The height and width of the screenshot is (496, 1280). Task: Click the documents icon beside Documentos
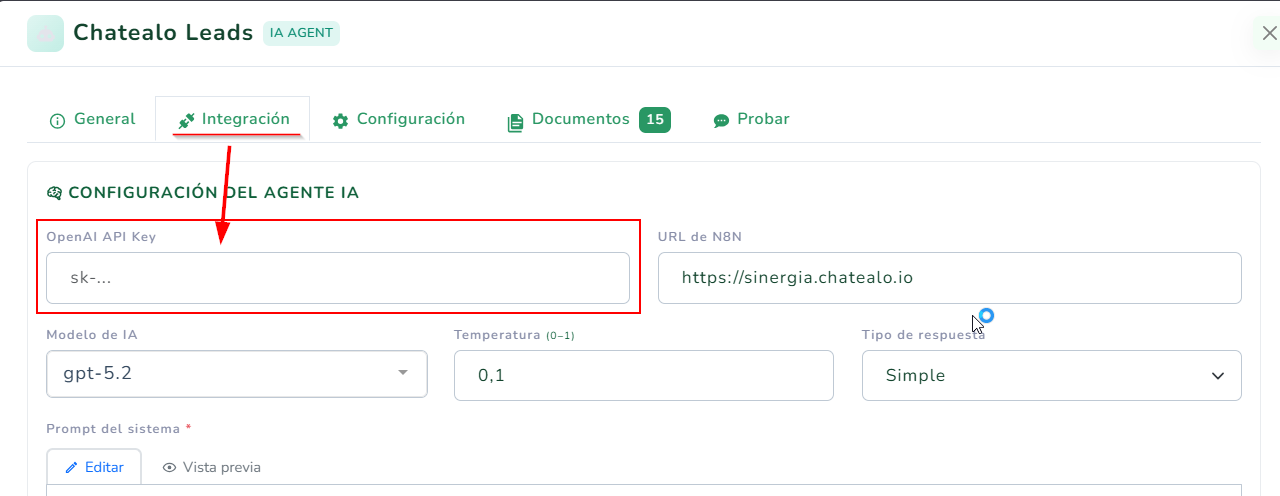click(515, 122)
